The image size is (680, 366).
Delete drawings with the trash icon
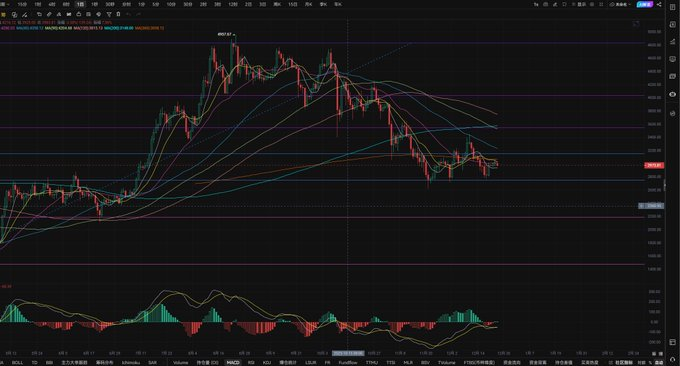tap(118, 14)
